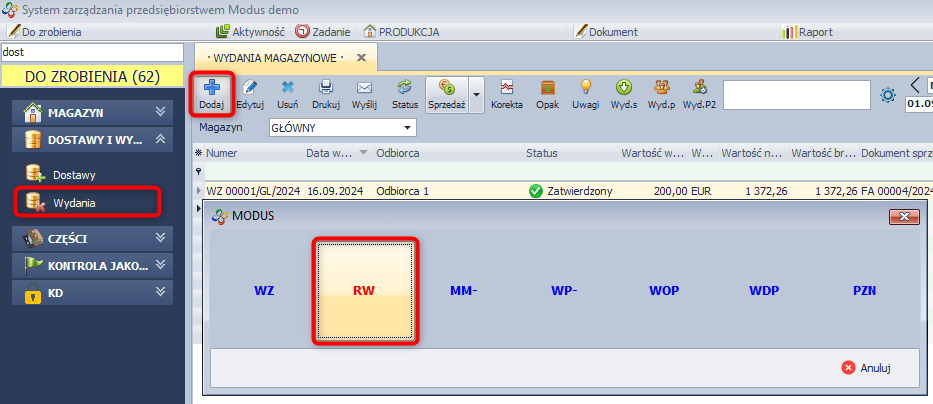This screenshot has width=933, height=404.
Task: Open the Dokument menu
Action: tap(606, 32)
